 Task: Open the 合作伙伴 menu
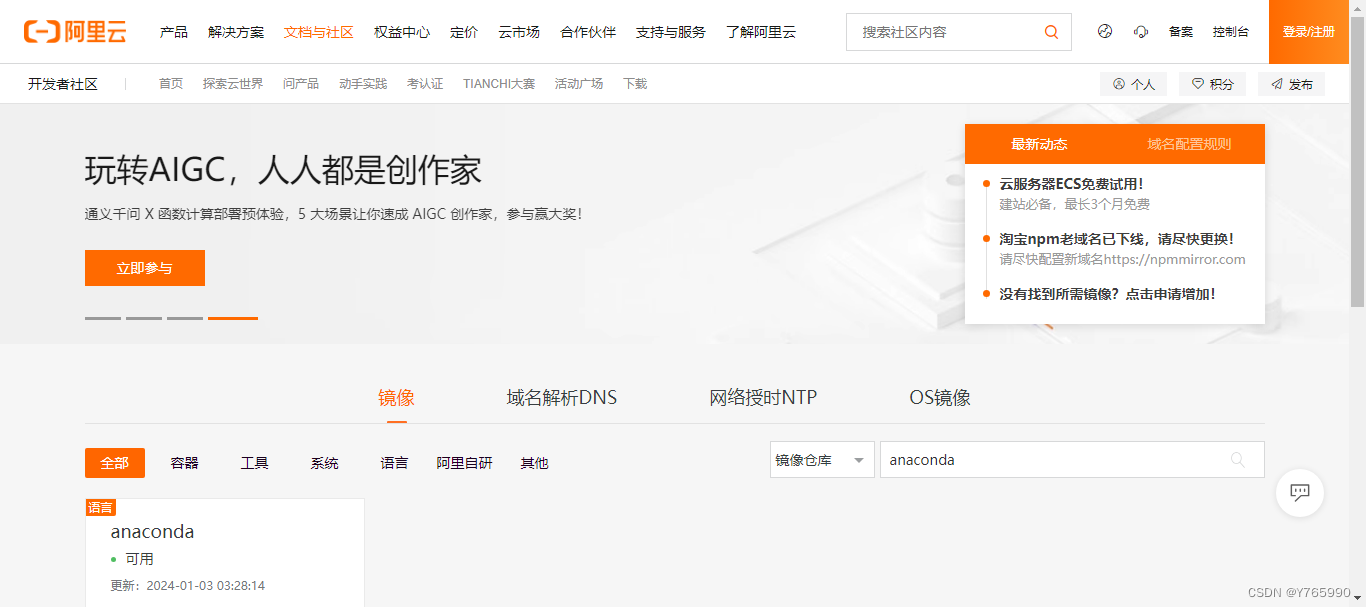(x=588, y=32)
